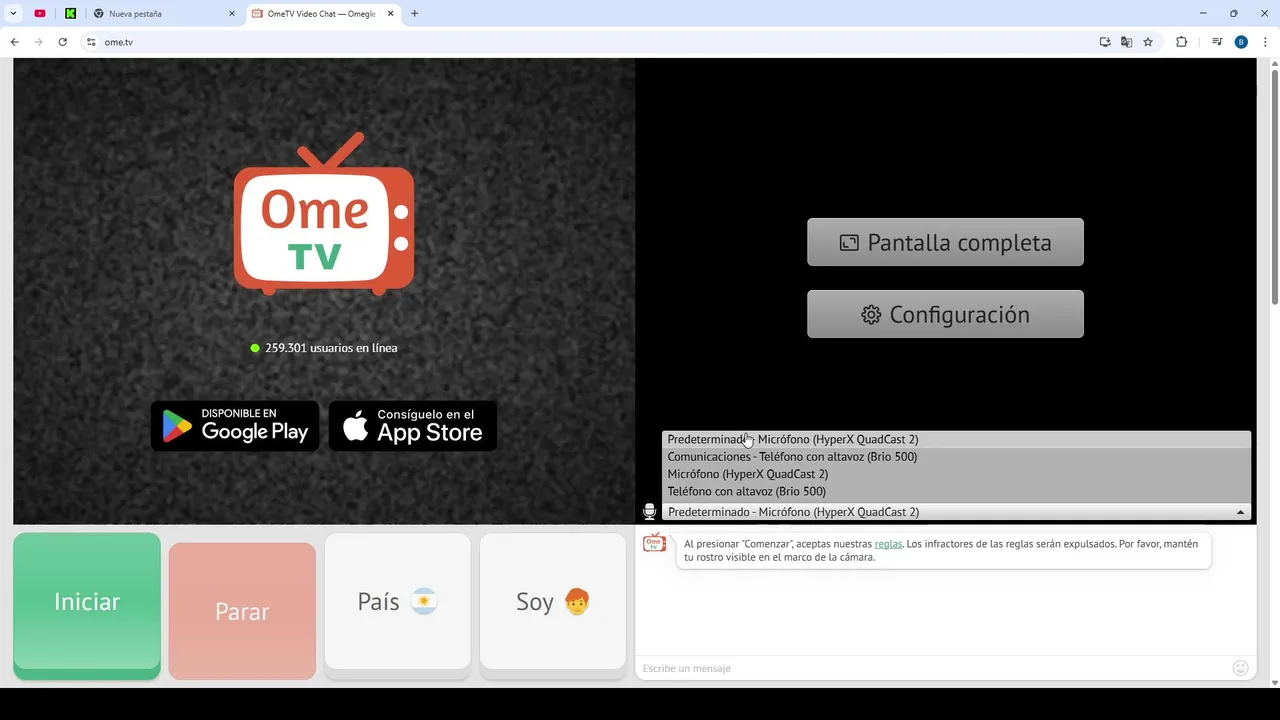The height and width of the screenshot is (720, 1280).
Task: Reload the ome.tv page
Action: point(62,42)
